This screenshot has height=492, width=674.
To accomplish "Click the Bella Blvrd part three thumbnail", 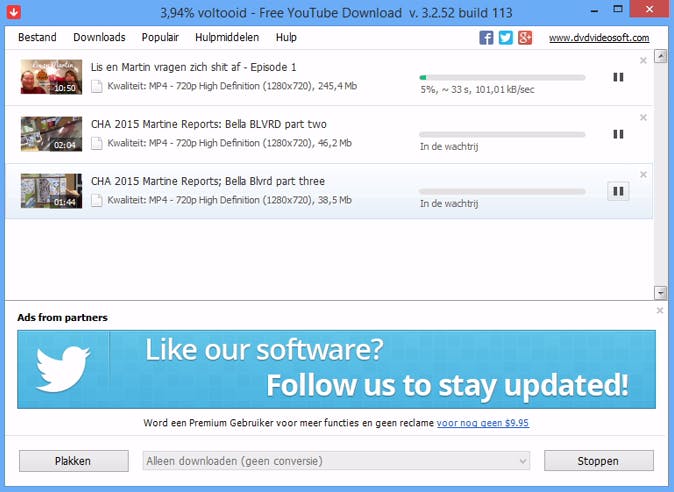I will [51, 191].
